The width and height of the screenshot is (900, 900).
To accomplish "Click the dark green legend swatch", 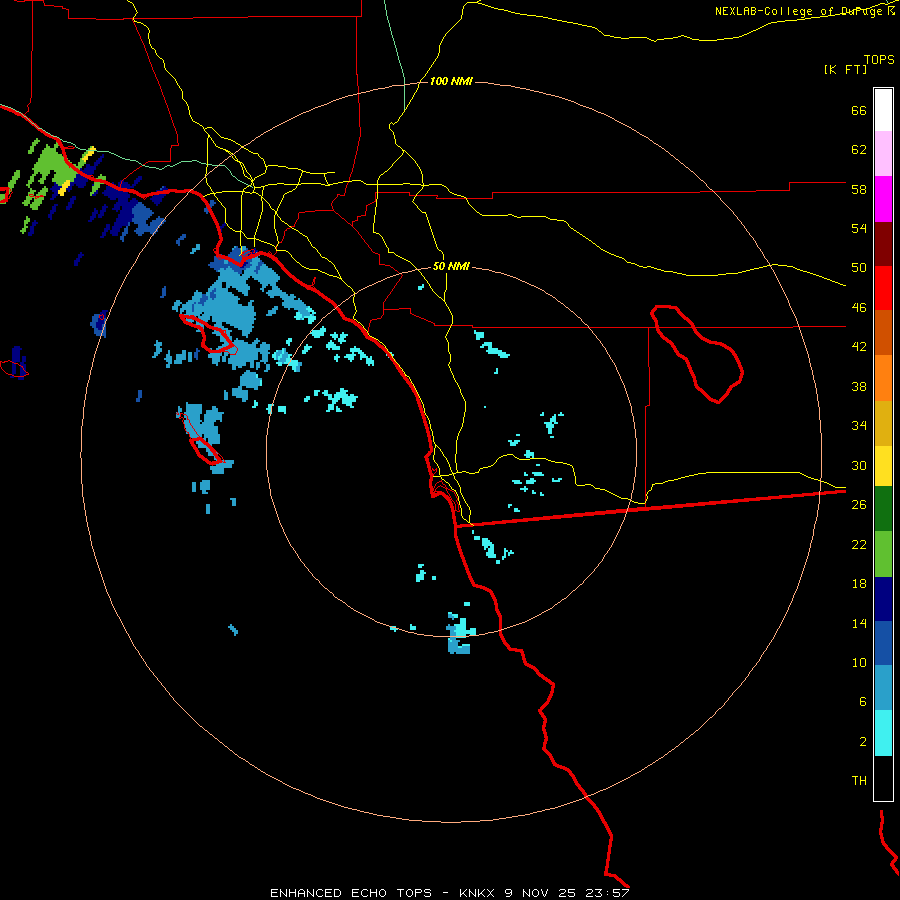I will [x=883, y=509].
